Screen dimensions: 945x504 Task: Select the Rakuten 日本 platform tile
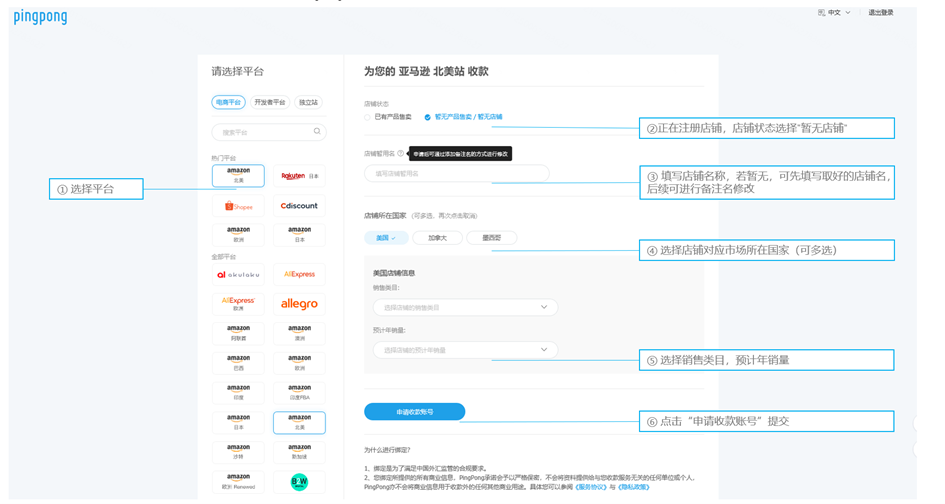point(299,175)
